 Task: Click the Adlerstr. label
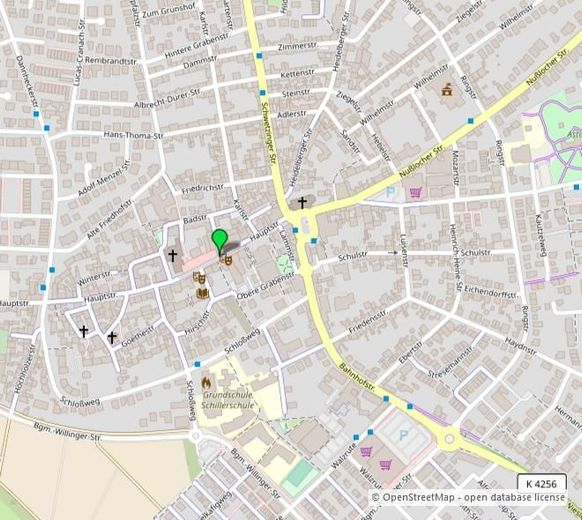[292, 114]
